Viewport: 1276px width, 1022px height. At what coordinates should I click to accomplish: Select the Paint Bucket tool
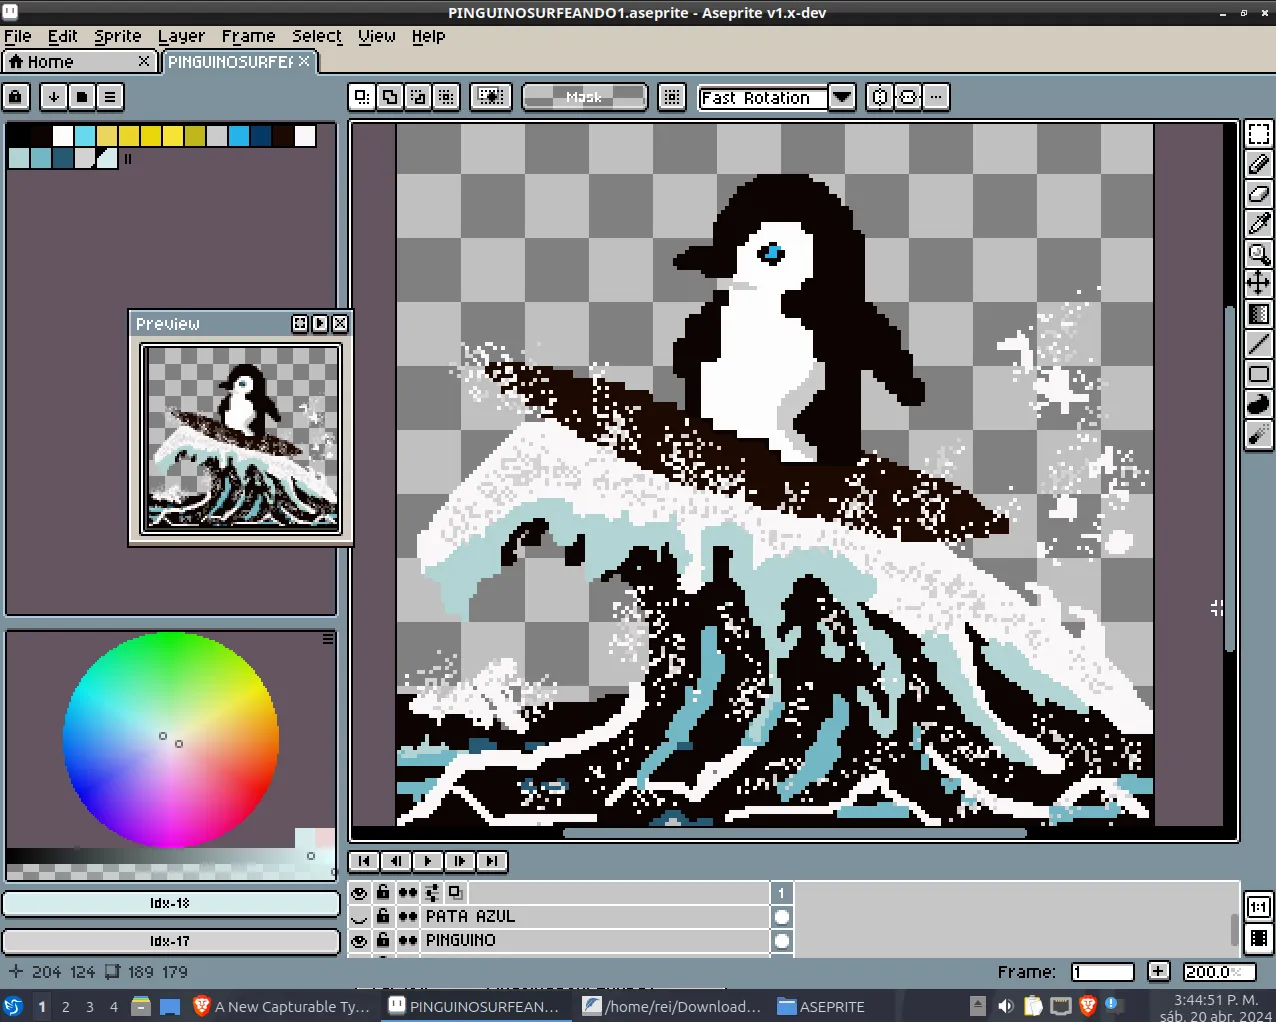(x=1258, y=314)
